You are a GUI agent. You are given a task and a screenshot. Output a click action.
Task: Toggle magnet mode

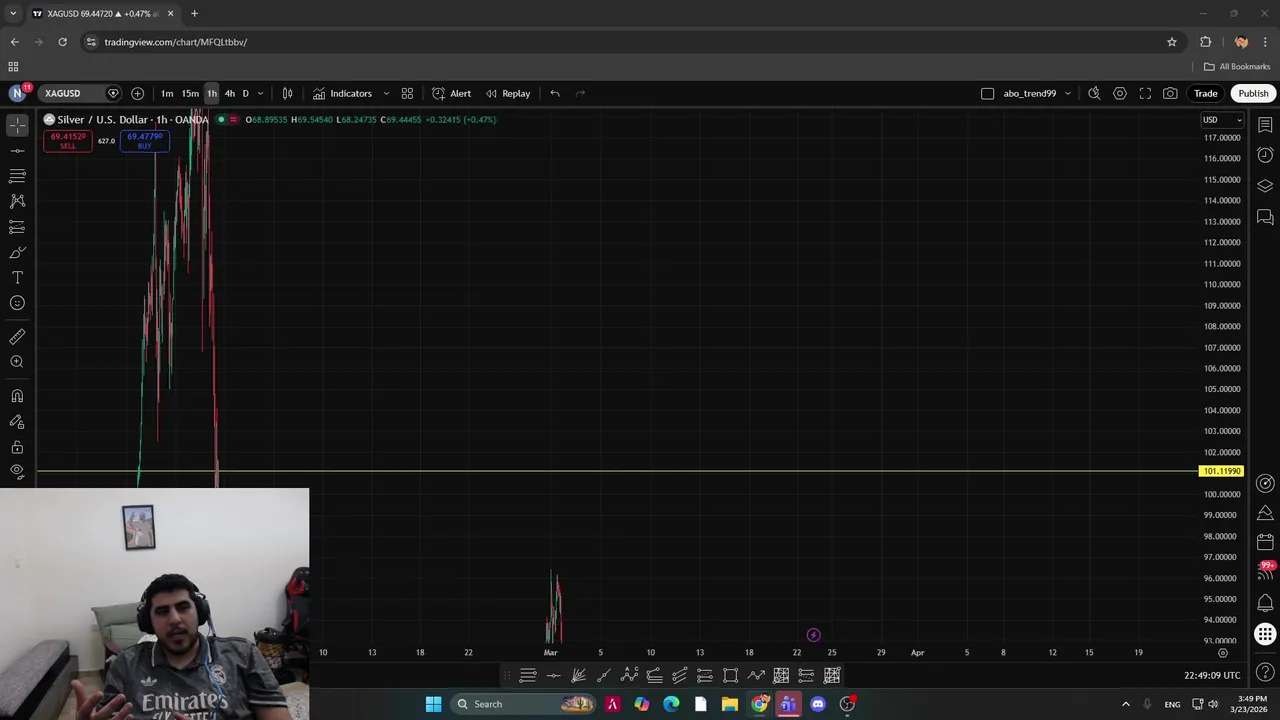(17, 396)
